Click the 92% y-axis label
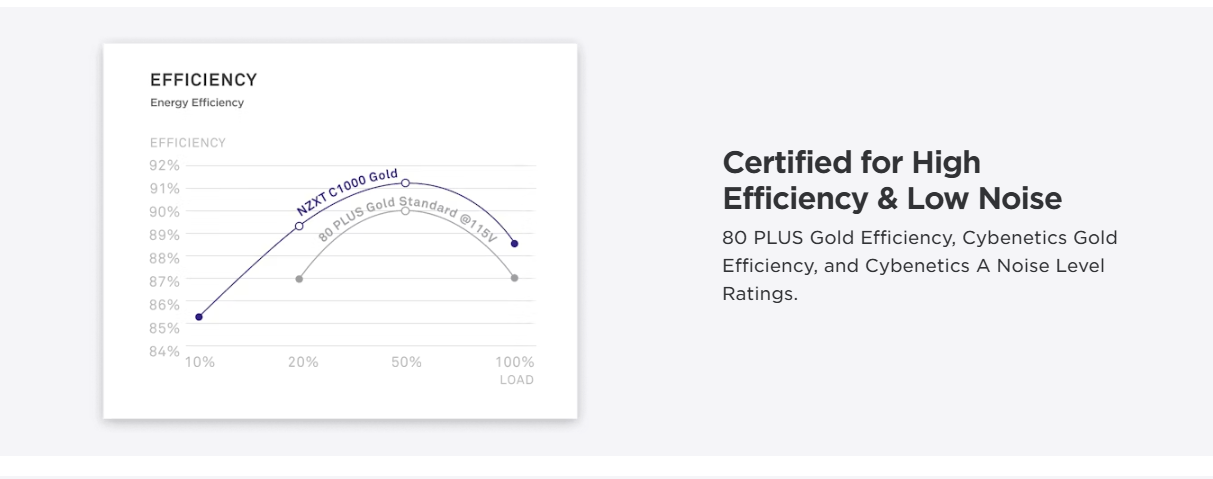Viewport: 1213px width, 479px height. coord(165,165)
